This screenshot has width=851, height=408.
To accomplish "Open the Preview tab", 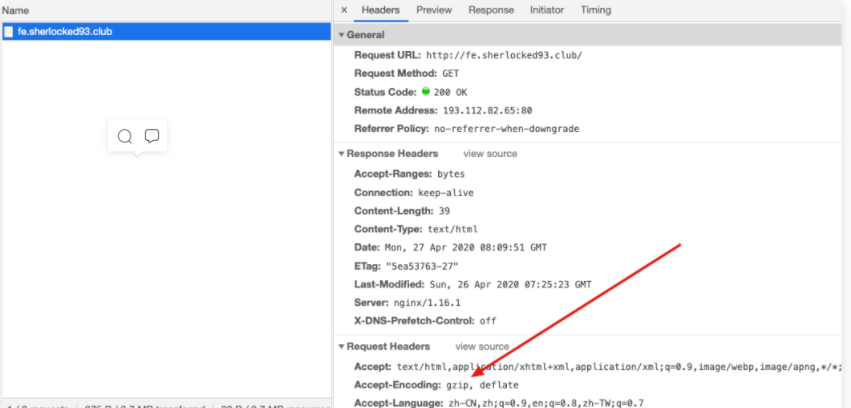I will pyautogui.click(x=434, y=10).
